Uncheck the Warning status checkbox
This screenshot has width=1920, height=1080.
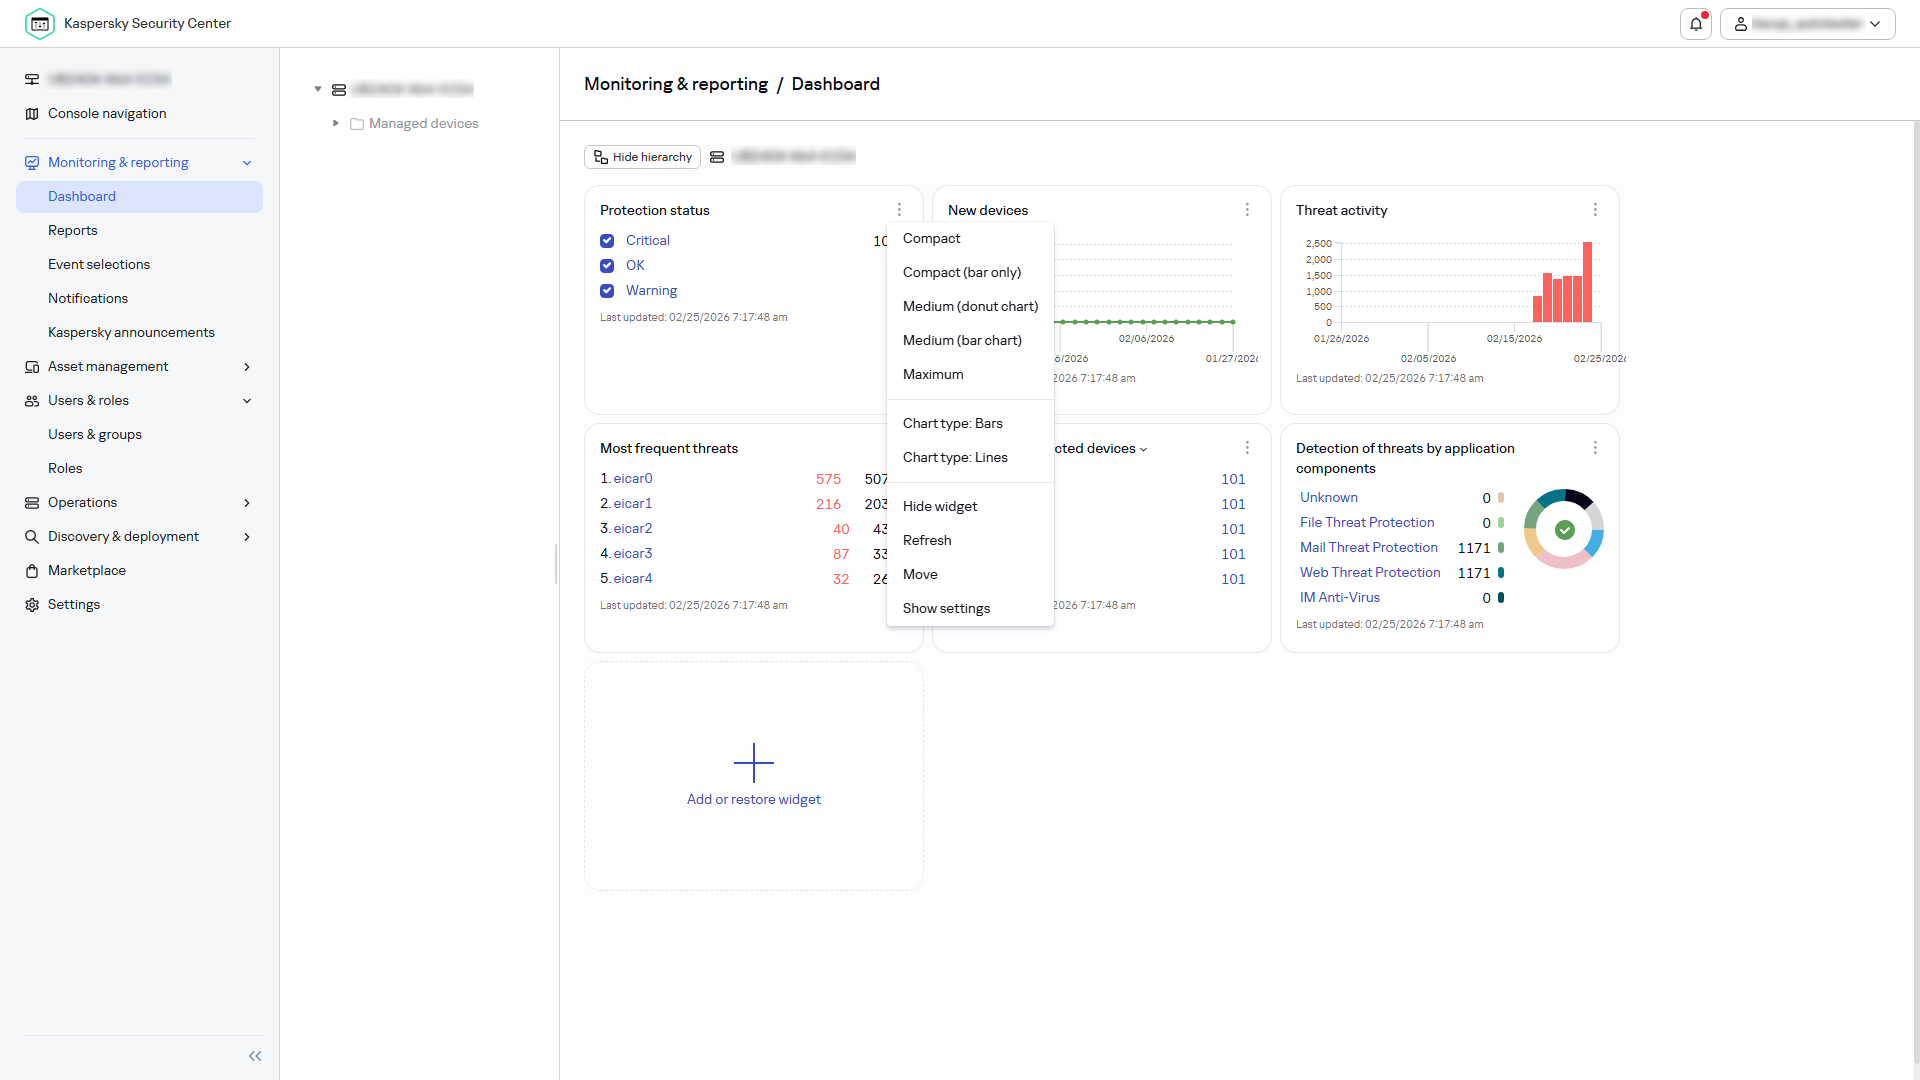tap(607, 291)
